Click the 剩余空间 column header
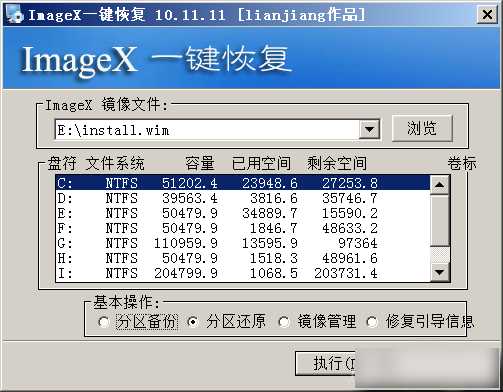 pyautogui.click(x=337, y=164)
